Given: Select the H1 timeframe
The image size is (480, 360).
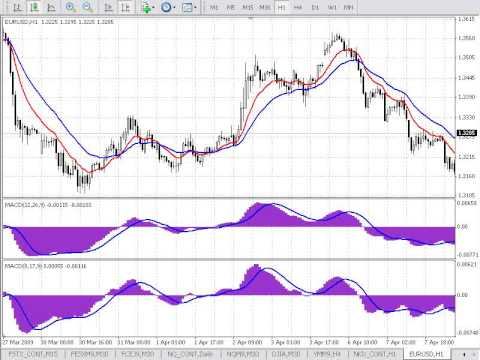Looking at the screenshot, I should click(282, 7).
